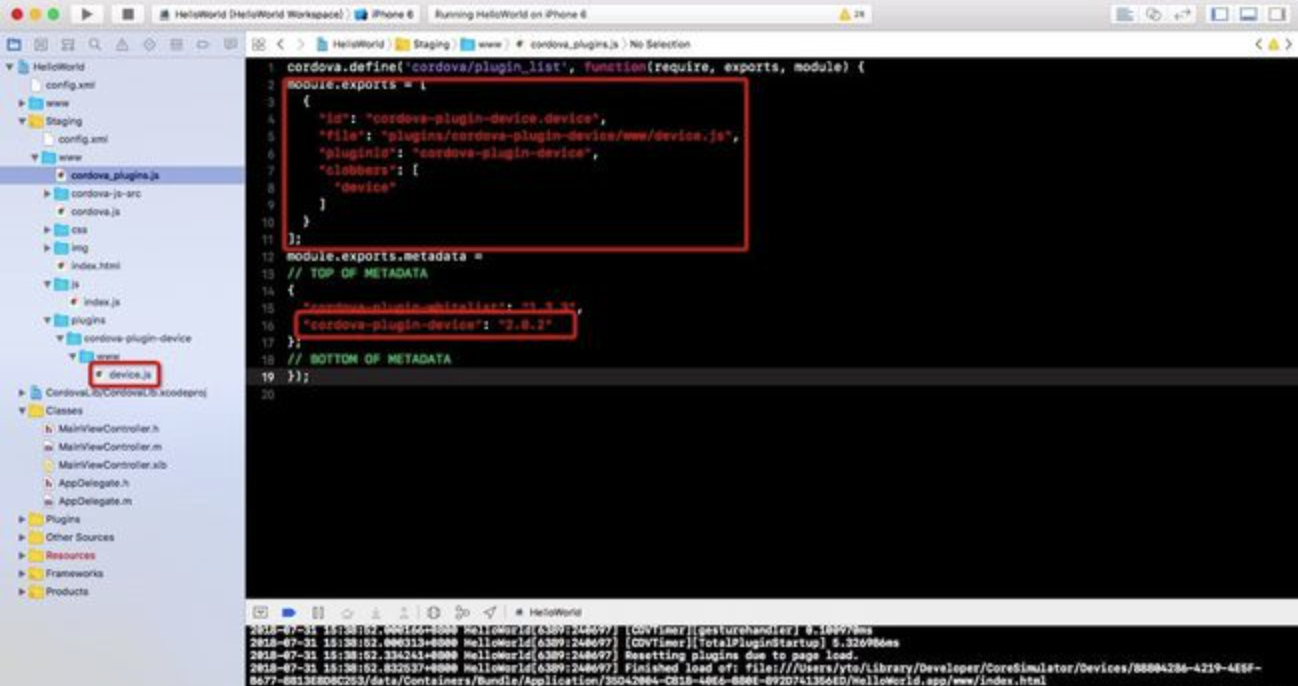This screenshot has height=686, width=1298.
Task: Open the Symbol navigator
Action: 68,45
